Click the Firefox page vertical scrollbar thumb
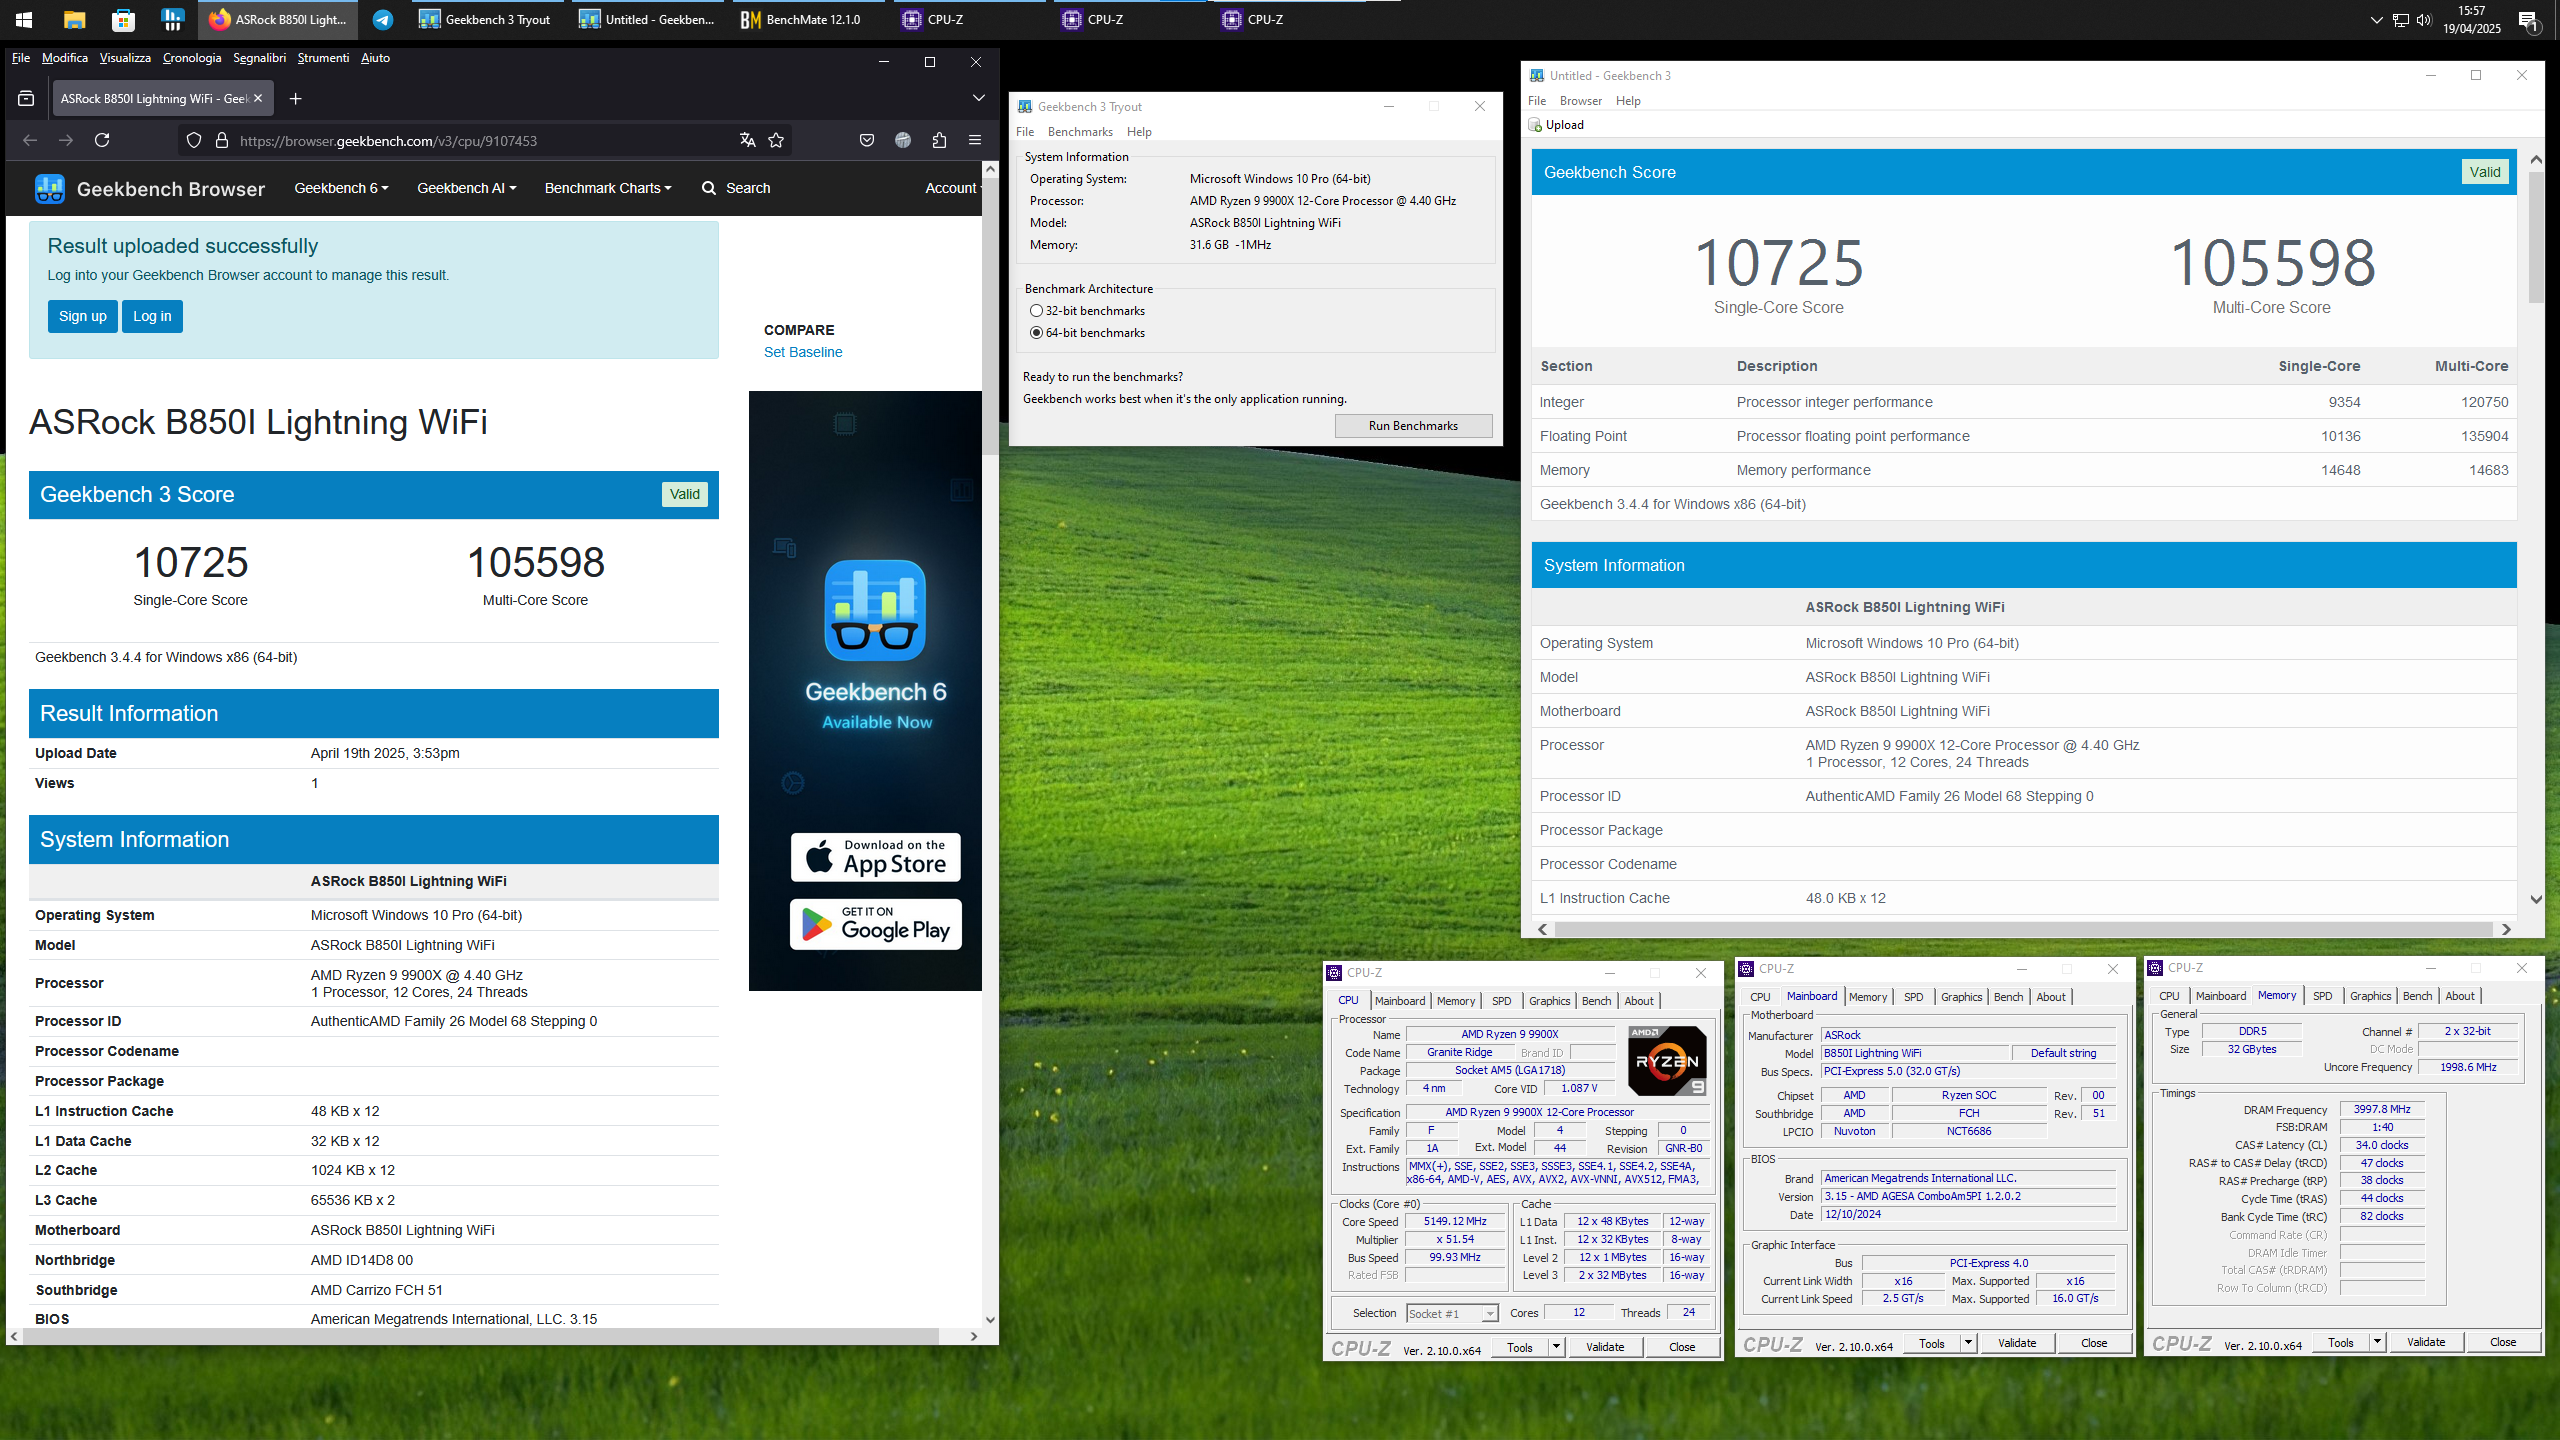The image size is (2560, 1440). [x=990, y=315]
